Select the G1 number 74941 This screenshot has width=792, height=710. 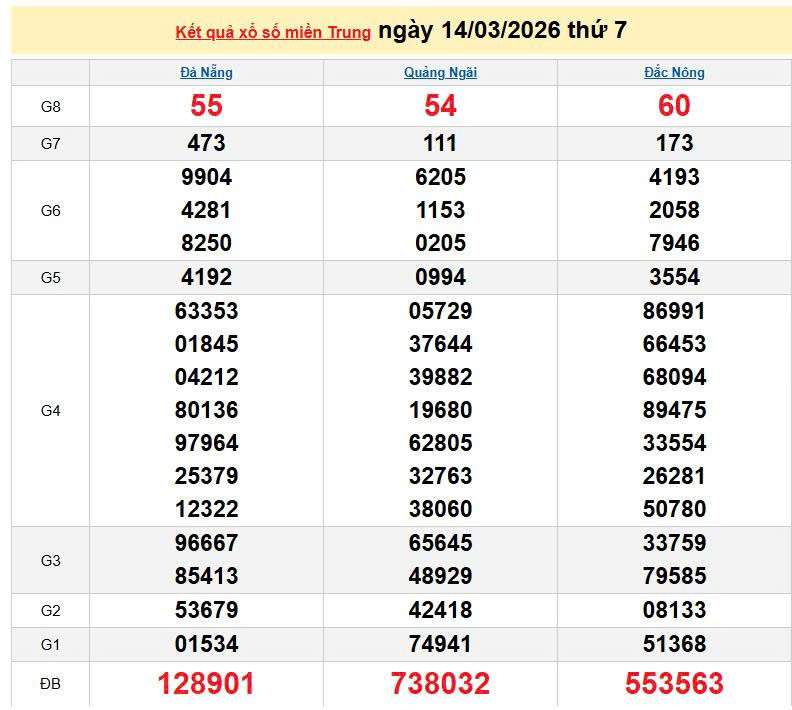click(440, 644)
